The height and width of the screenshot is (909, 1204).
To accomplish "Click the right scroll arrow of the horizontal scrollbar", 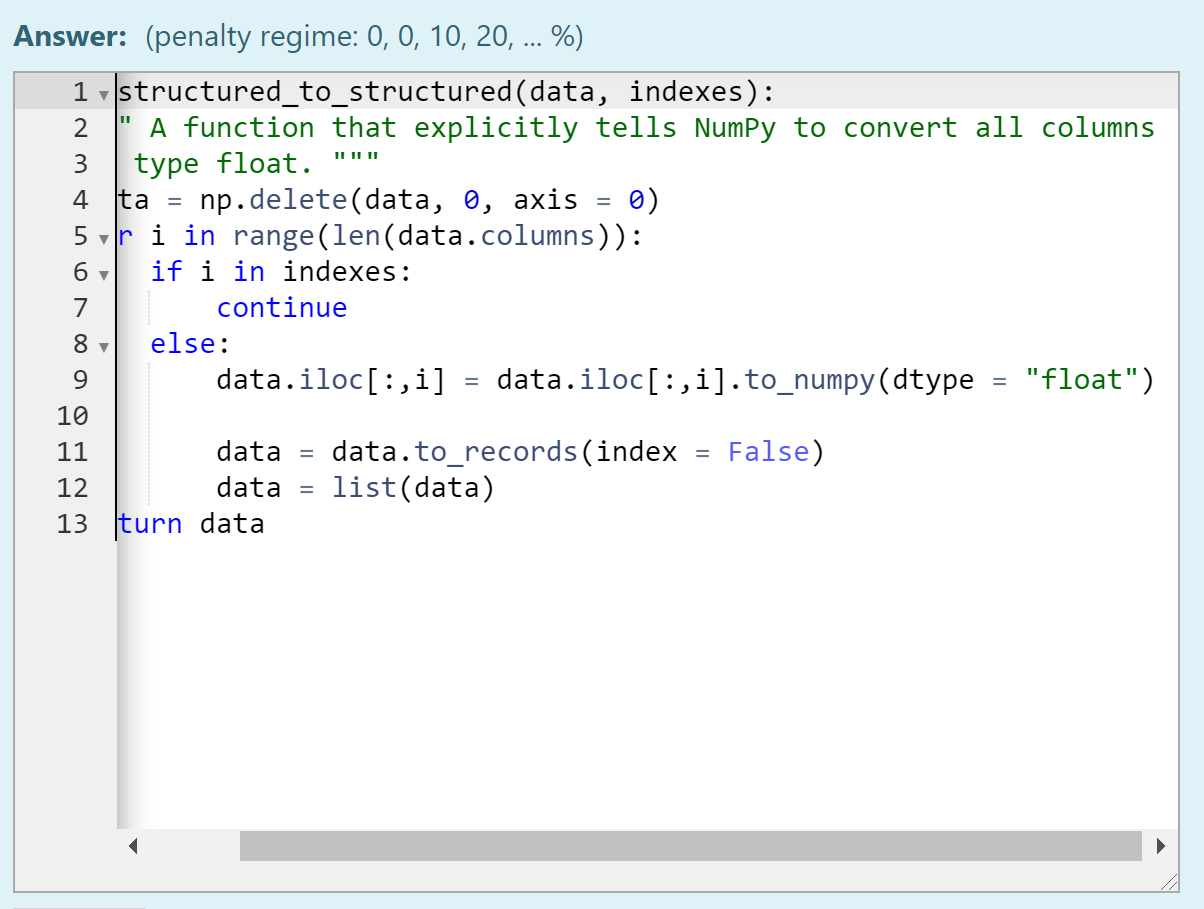I will (1161, 845).
